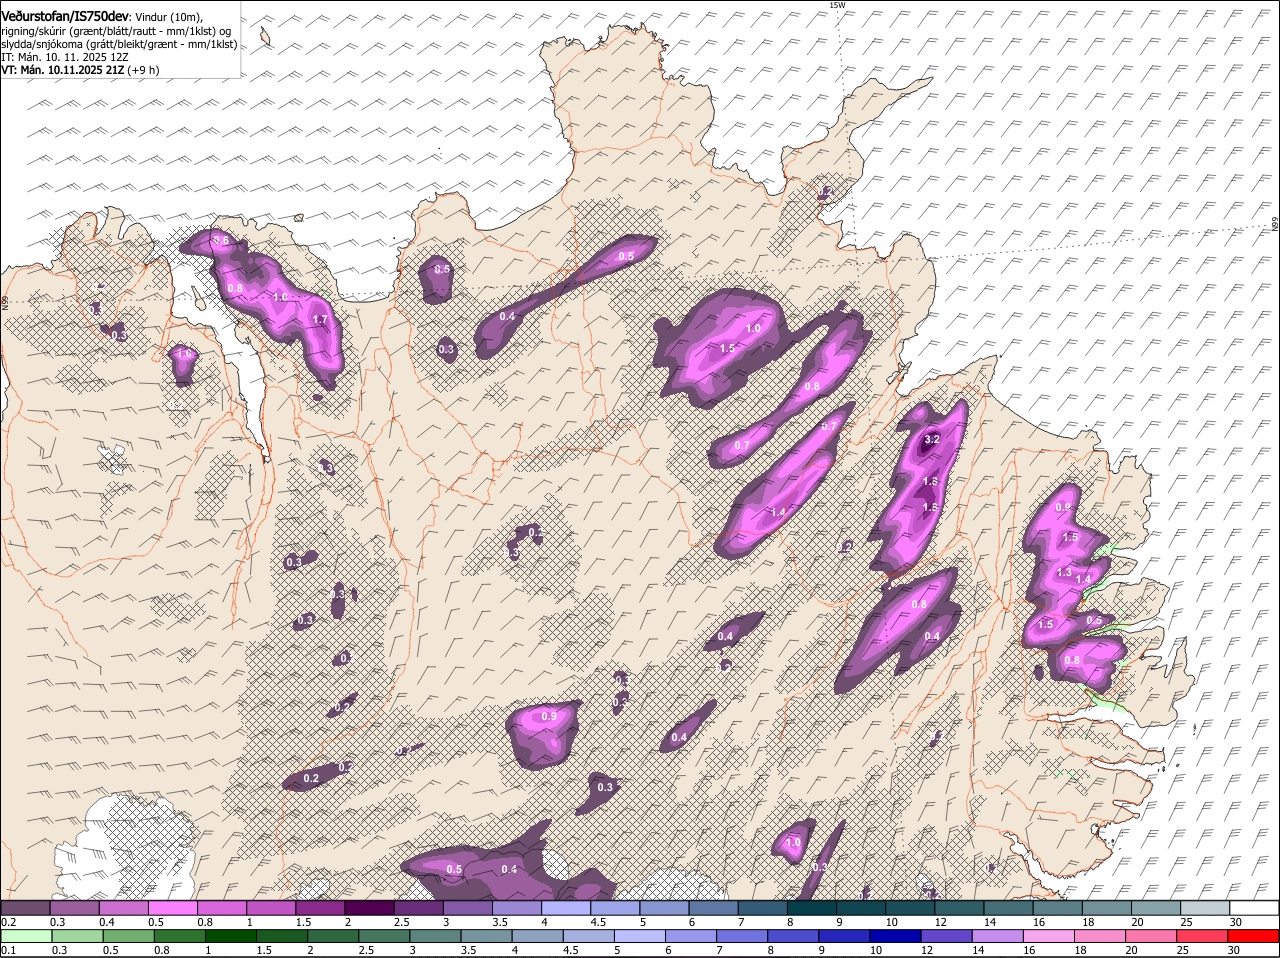Click the 15W meridian label
This screenshot has width=1280, height=958.
pos(837,5)
